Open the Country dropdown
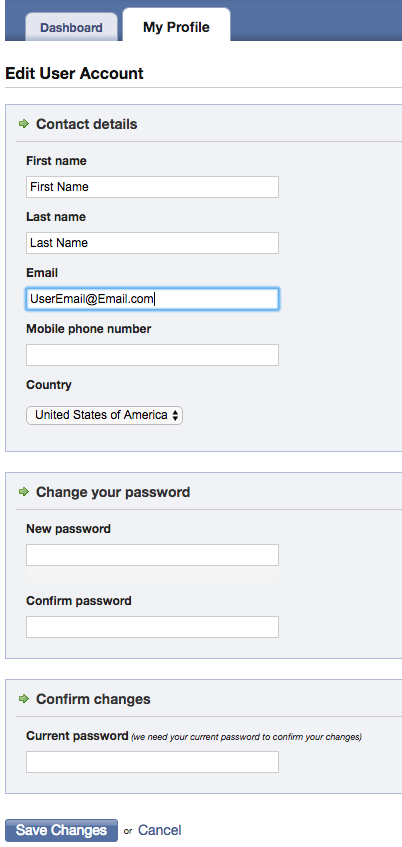The height and width of the screenshot is (847, 402). pos(104,415)
